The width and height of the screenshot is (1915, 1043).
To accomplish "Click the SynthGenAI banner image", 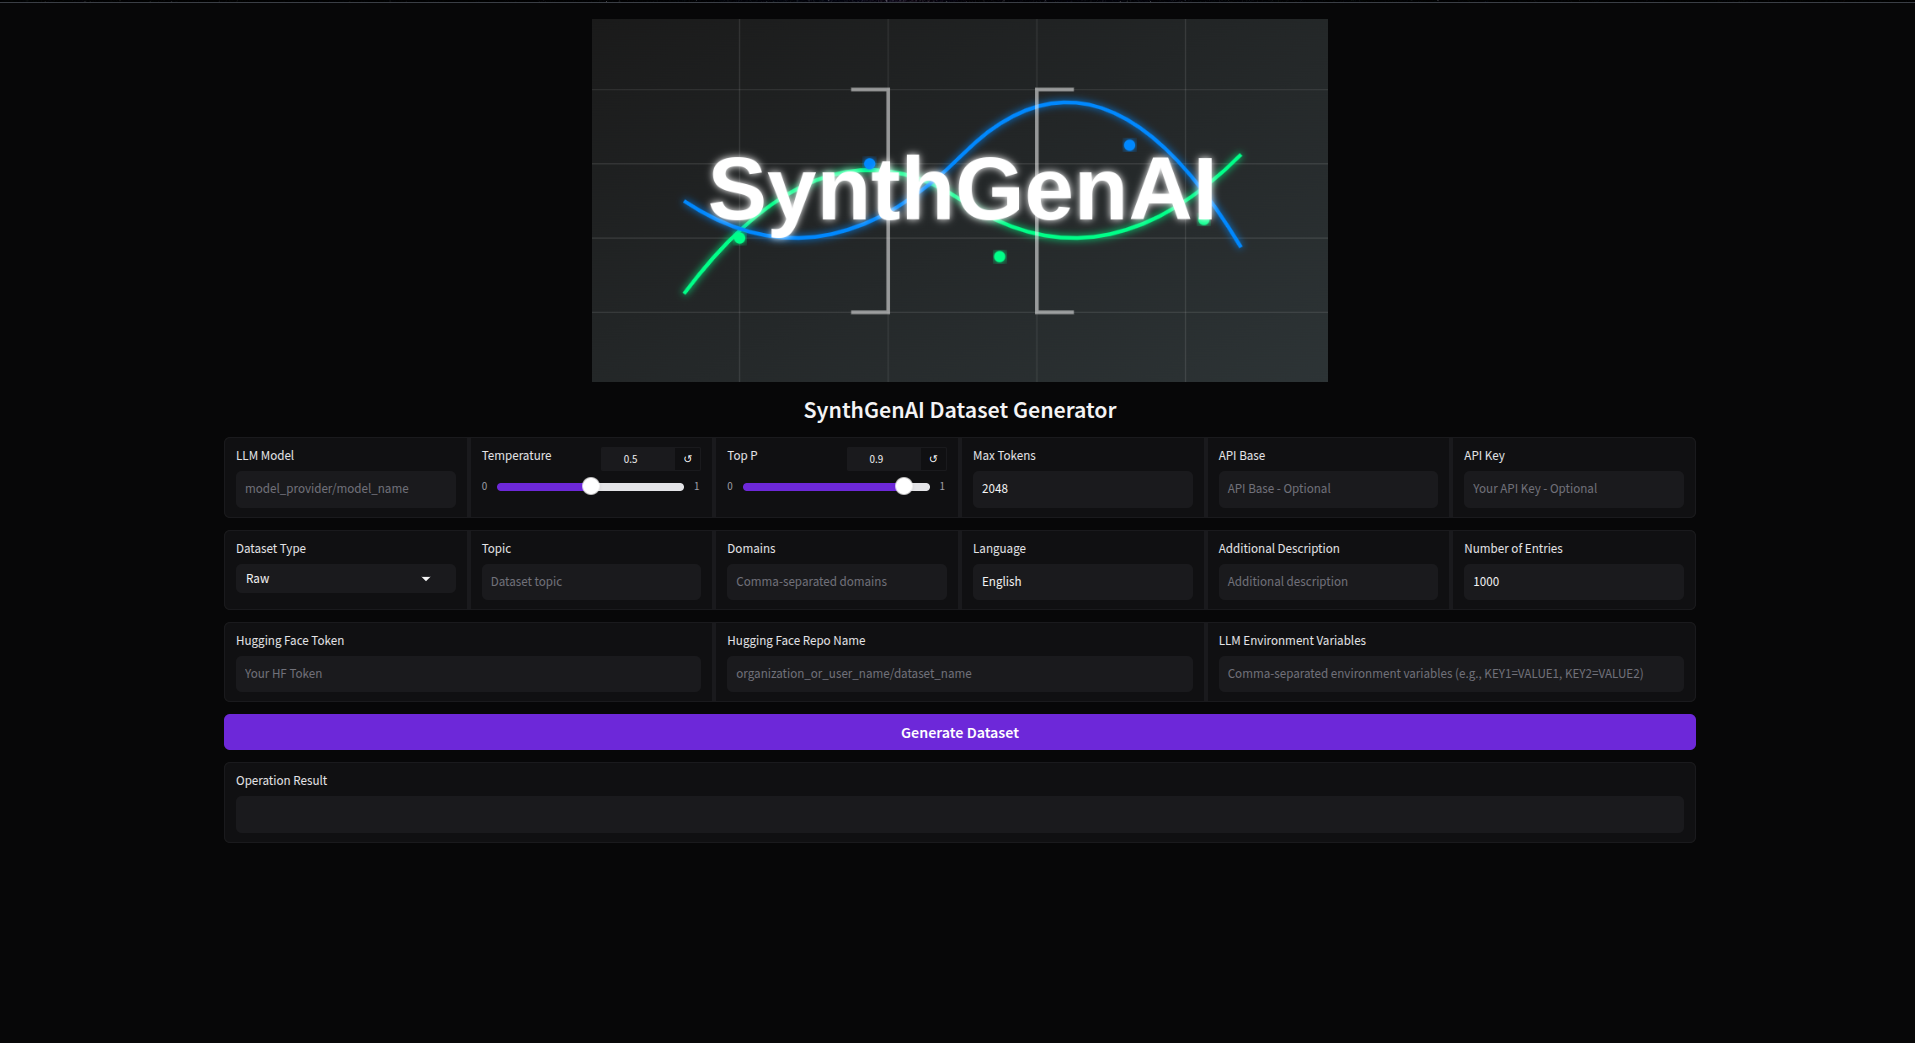I will [x=959, y=200].
